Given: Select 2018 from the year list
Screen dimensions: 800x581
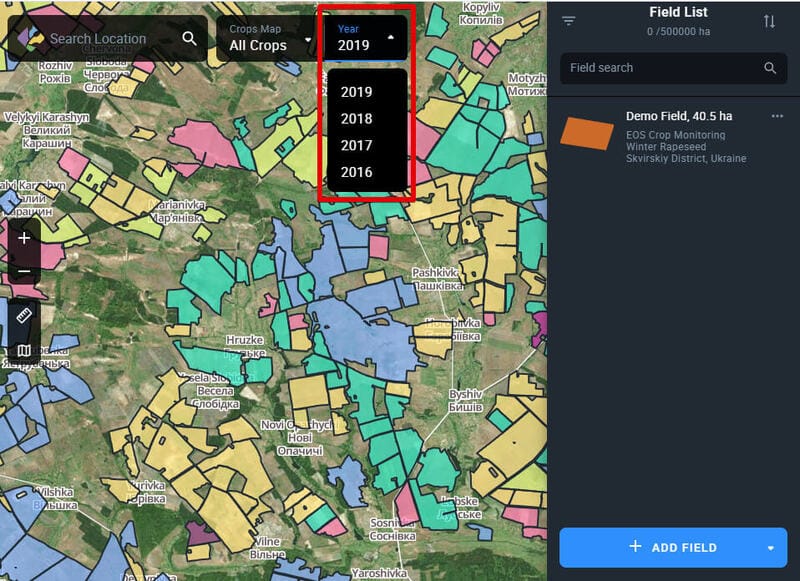Looking at the screenshot, I should click(x=357, y=118).
